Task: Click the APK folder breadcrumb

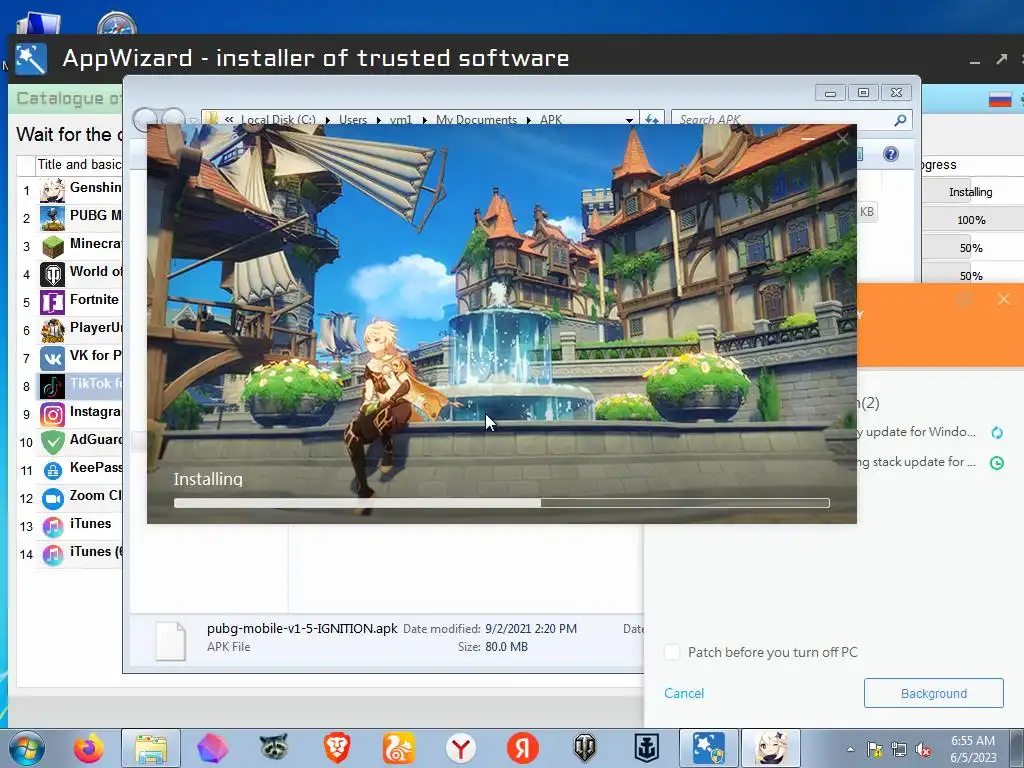Action: [x=551, y=120]
